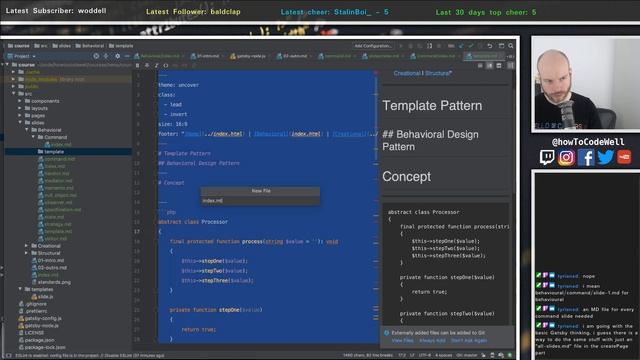Apply bold formatting in markdown toolbar
The height and width of the screenshot is (360, 640).
138,65
